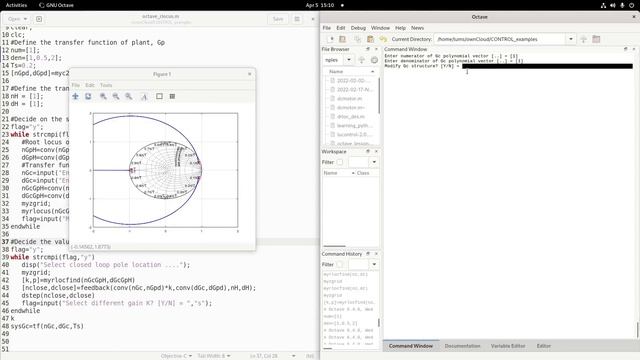Open the text editor Open dropdown
Screen dimensions: 640x360
[17, 19]
